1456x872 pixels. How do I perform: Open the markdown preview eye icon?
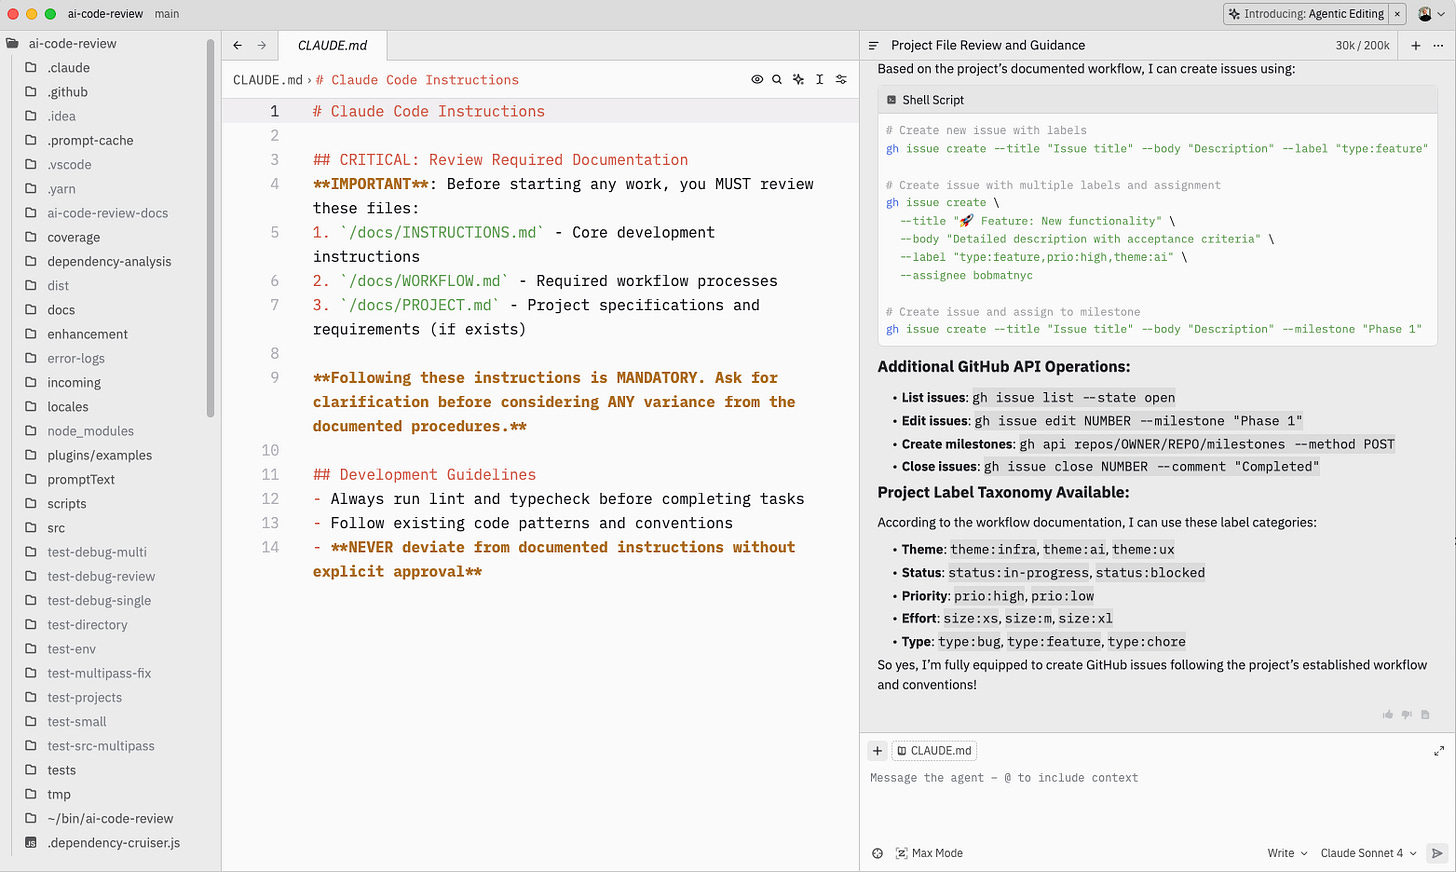pyautogui.click(x=757, y=79)
